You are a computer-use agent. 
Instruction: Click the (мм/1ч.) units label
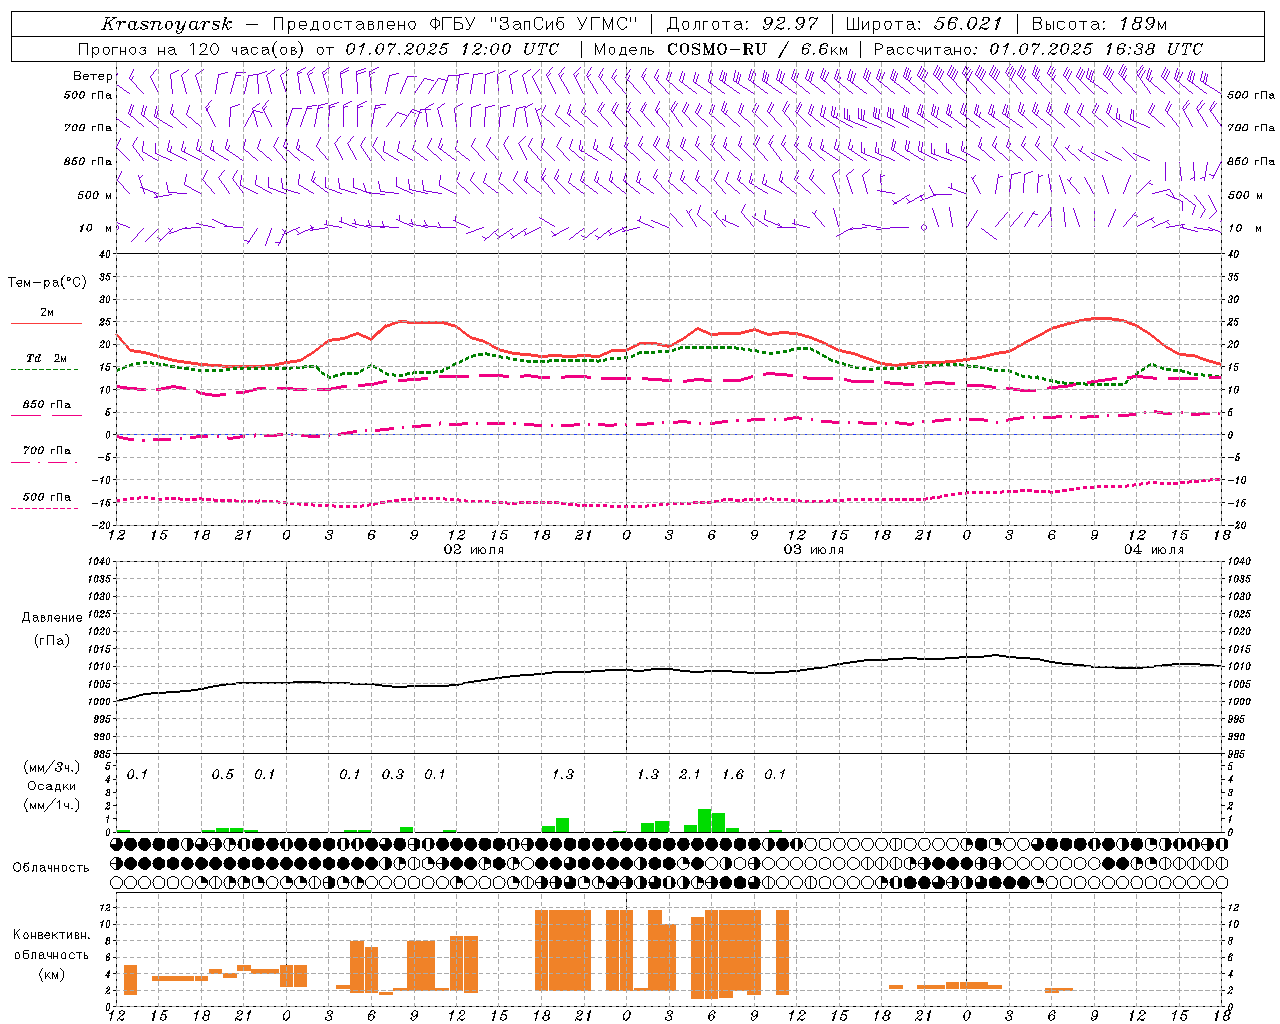click(x=51, y=805)
